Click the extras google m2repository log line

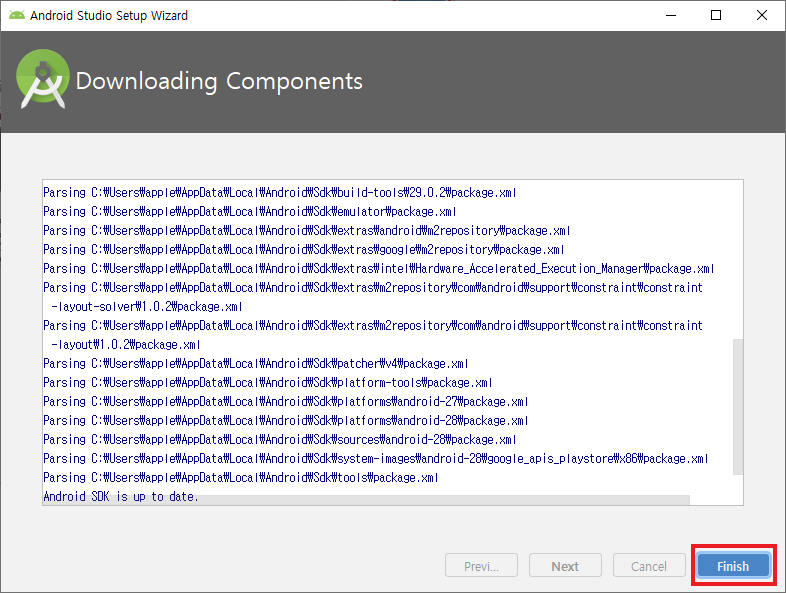tap(304, 250)
